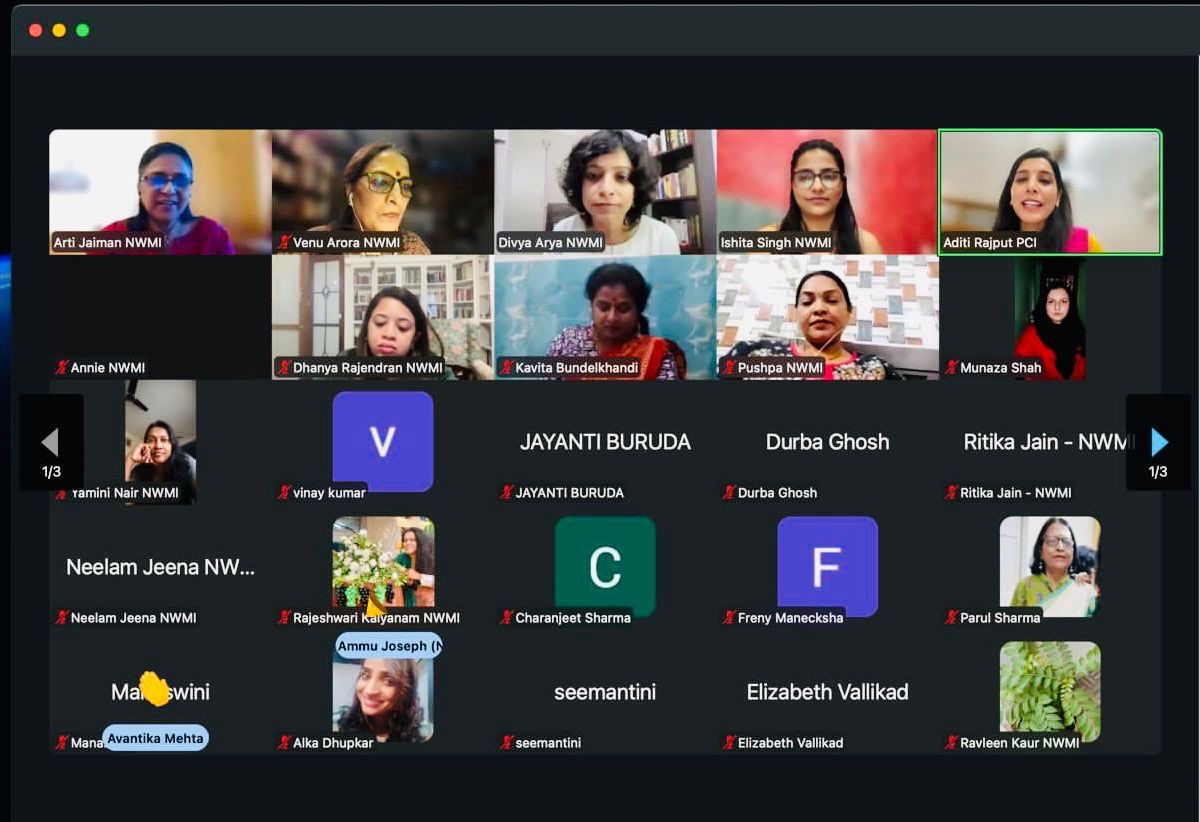Select Dhanya Rajendran NWMI video tile
The height and width of the screenshot is (822, 1200).
(x=382, y=317)
